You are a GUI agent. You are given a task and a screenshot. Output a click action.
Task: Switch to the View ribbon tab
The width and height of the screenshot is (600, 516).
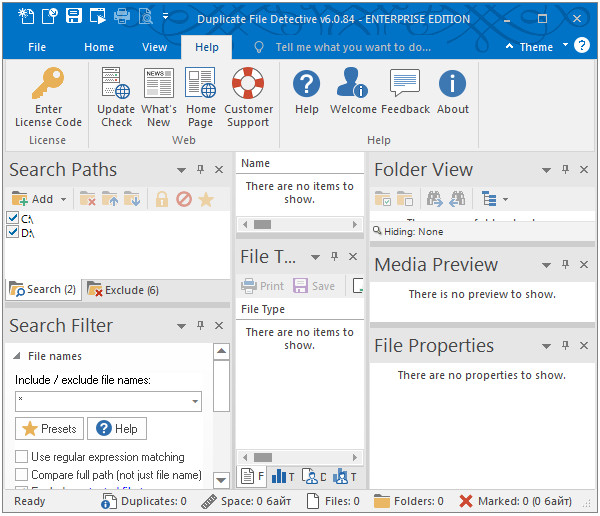click(x=154, y=47)
